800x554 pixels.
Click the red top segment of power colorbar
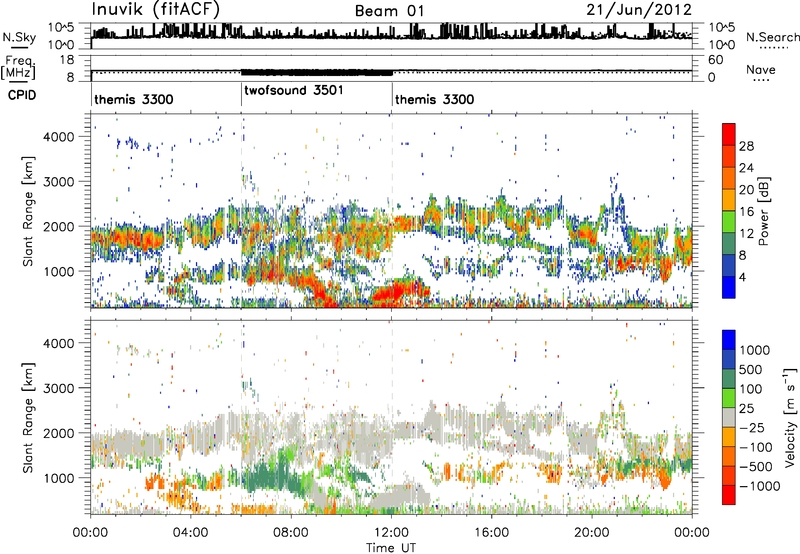729,134
